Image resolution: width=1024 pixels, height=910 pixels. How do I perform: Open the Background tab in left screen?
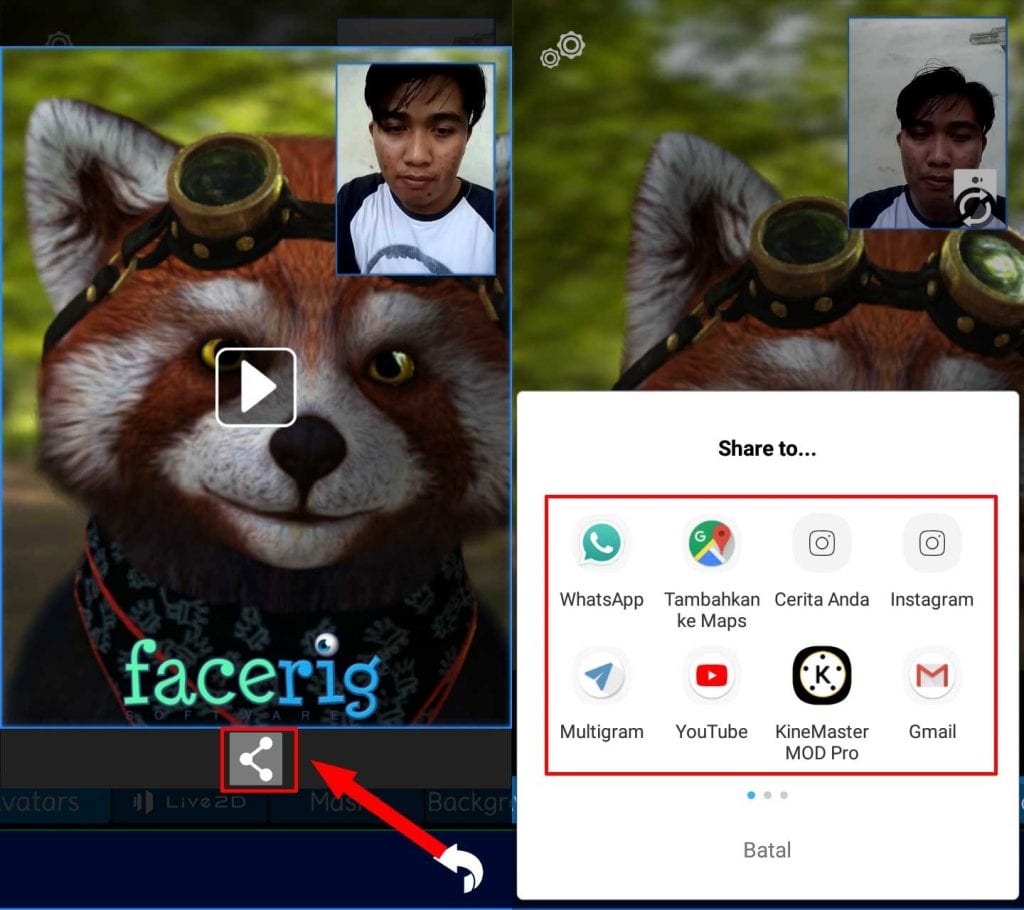pyautogui.click(x=468, y=803)
